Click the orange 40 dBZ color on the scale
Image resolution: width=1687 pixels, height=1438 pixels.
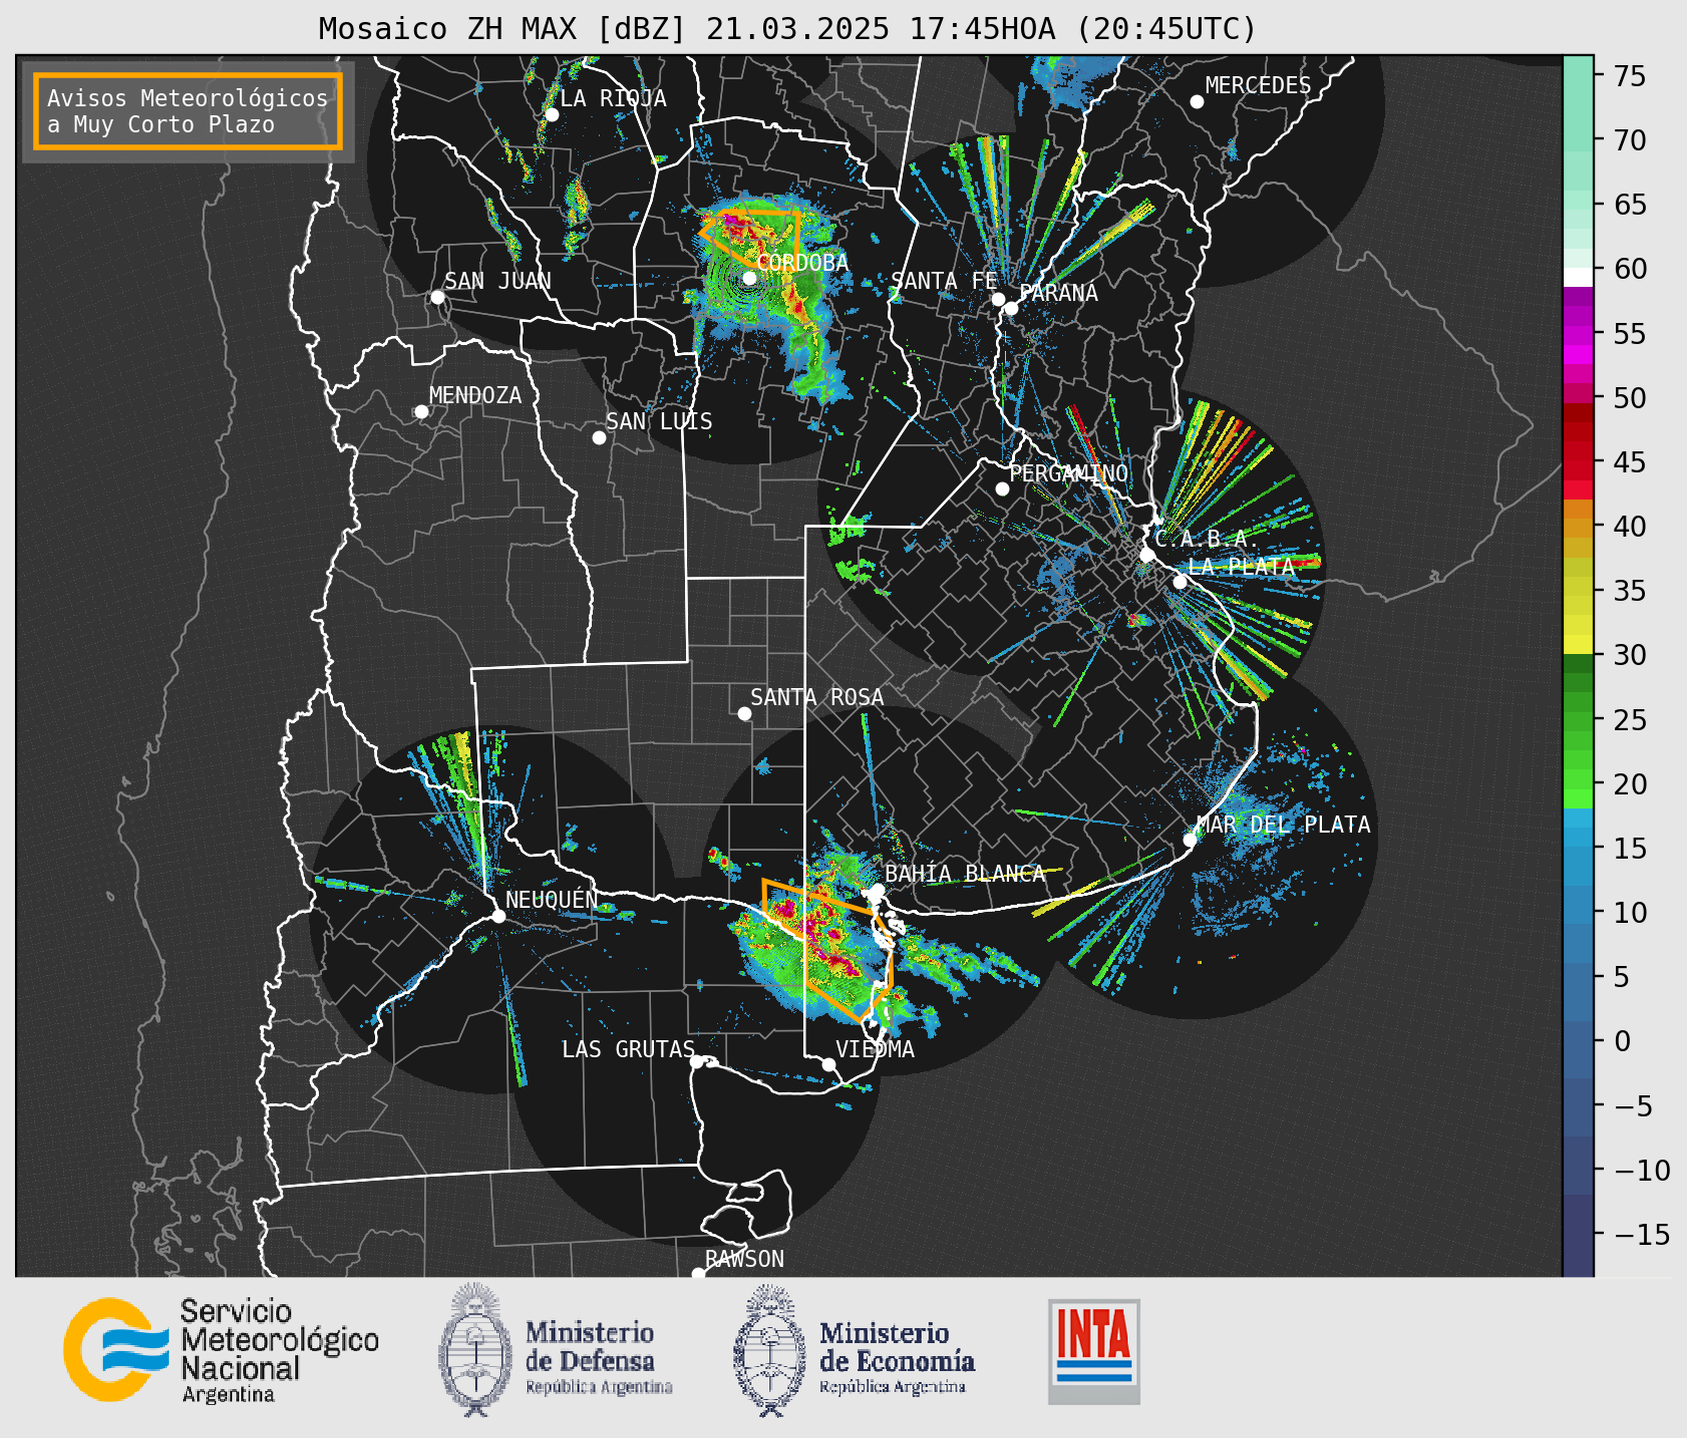click(1578, 526)
